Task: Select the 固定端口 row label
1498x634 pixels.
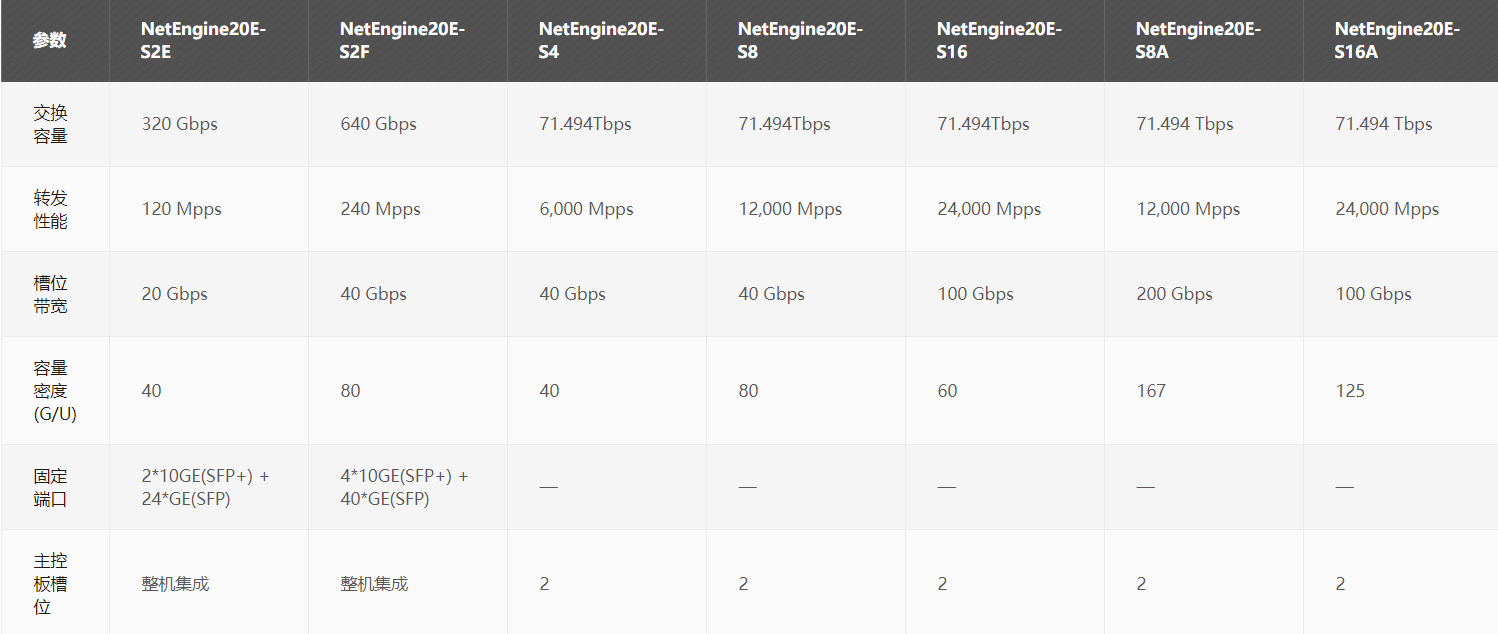Action: (50, 487)
